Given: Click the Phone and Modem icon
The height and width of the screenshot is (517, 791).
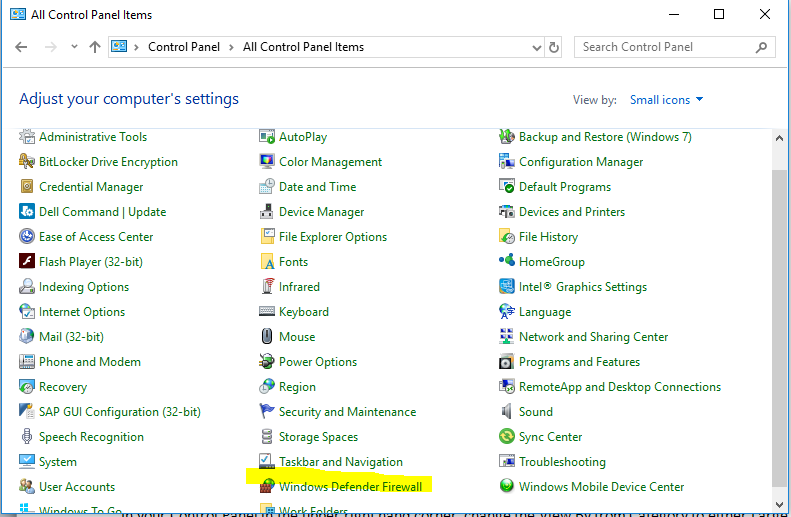Looking at the screenshot, I should 27,362.
